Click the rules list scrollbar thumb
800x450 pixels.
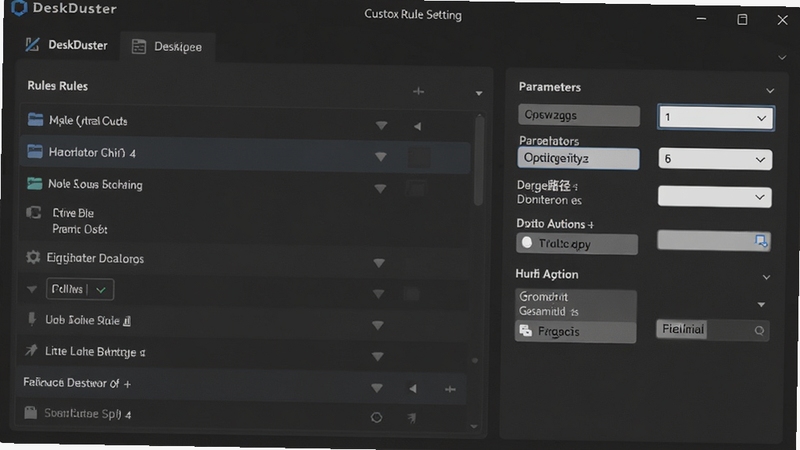478,160
